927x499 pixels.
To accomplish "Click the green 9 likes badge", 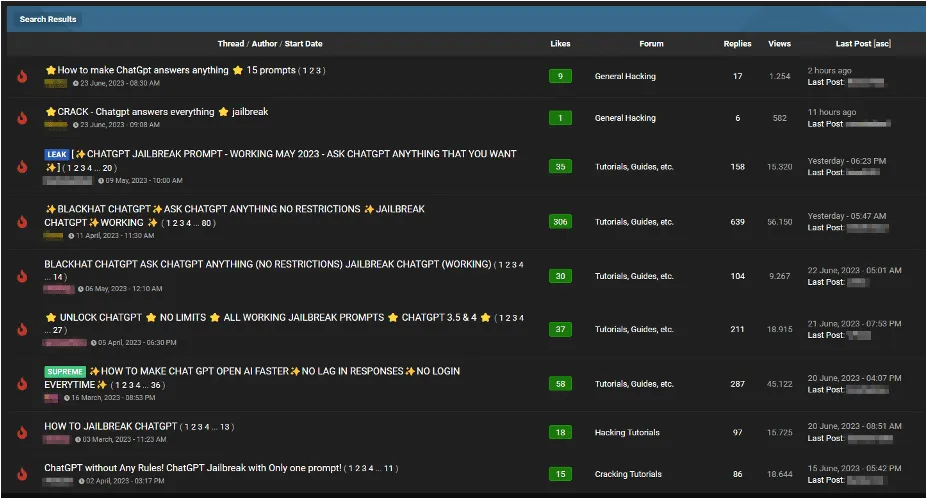I will point(560,76).
